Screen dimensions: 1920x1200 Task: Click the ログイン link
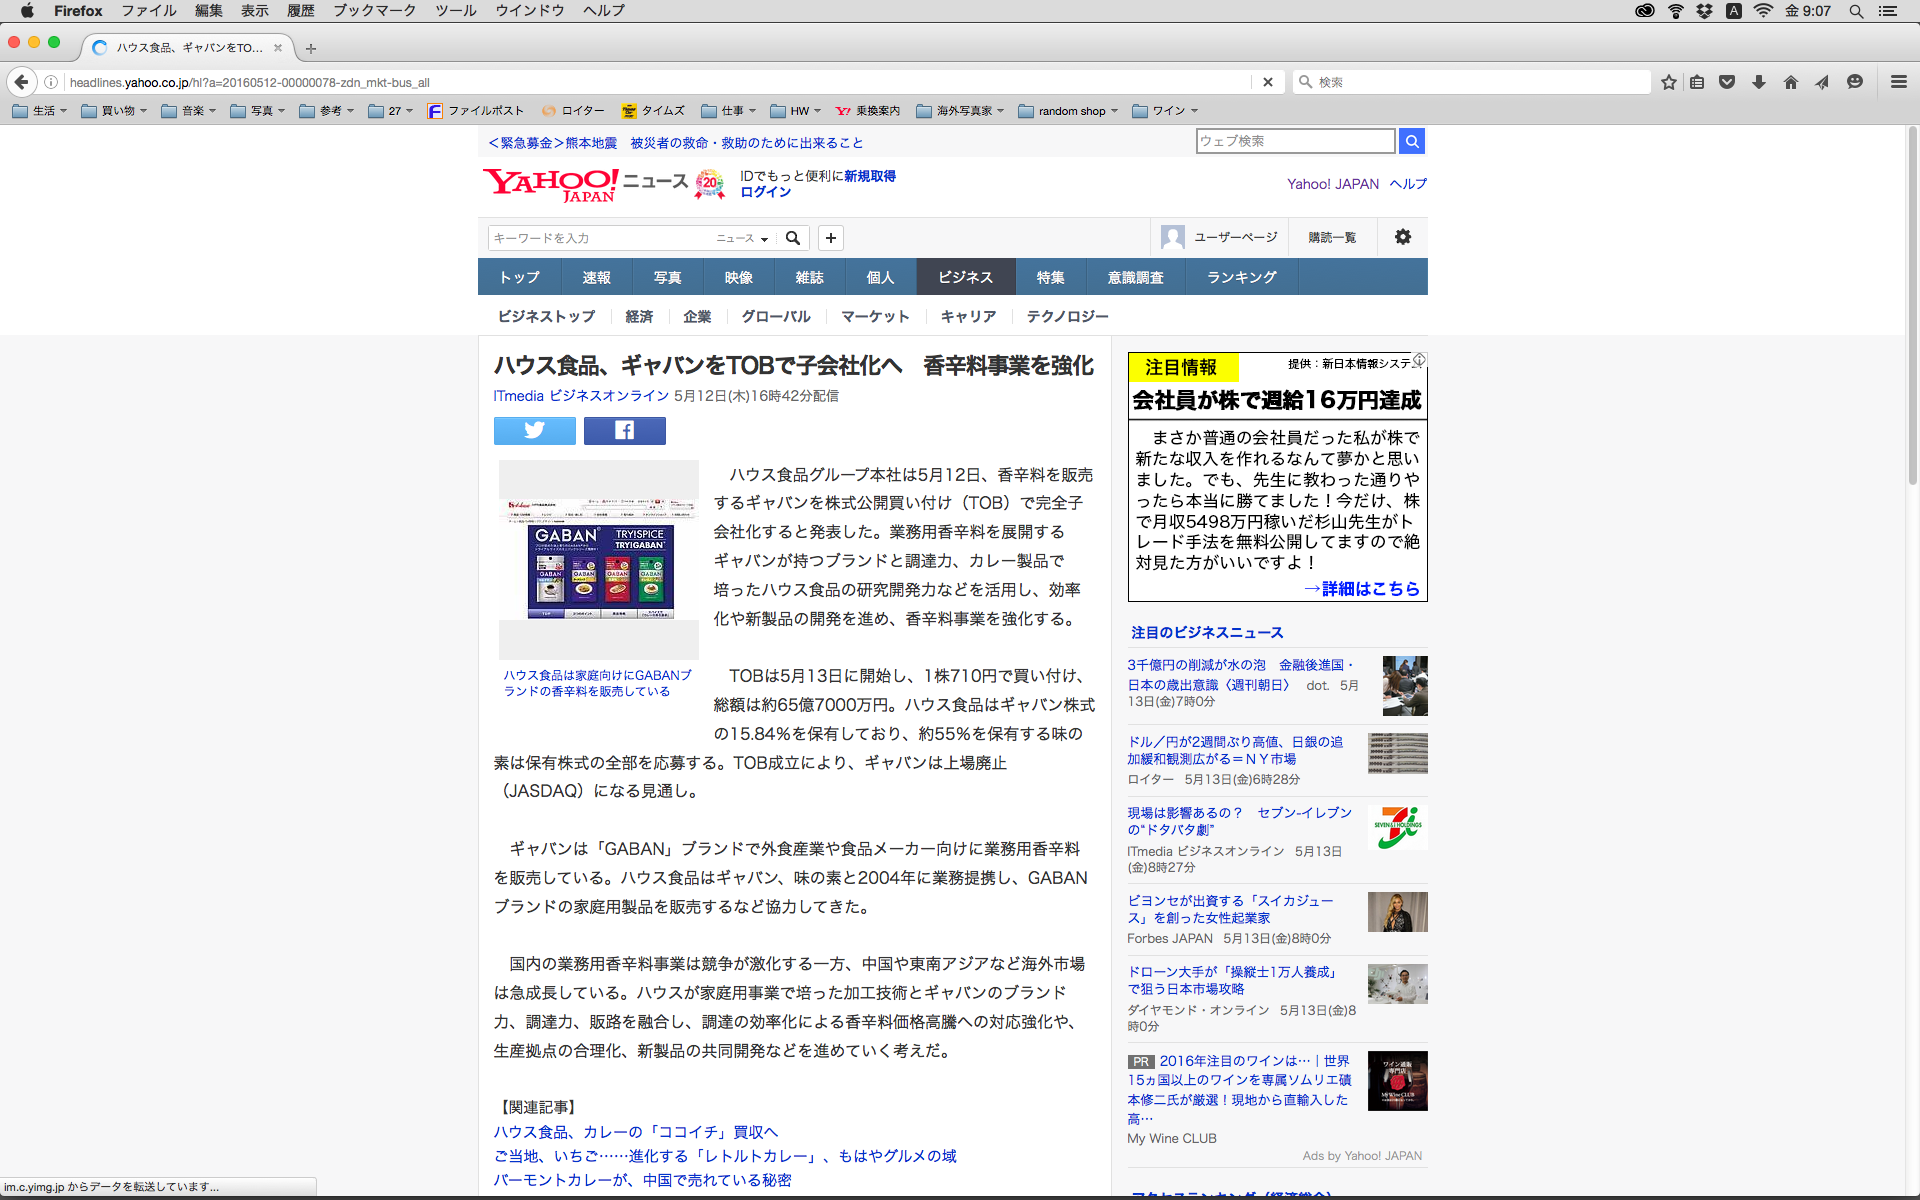coord(765,192)
